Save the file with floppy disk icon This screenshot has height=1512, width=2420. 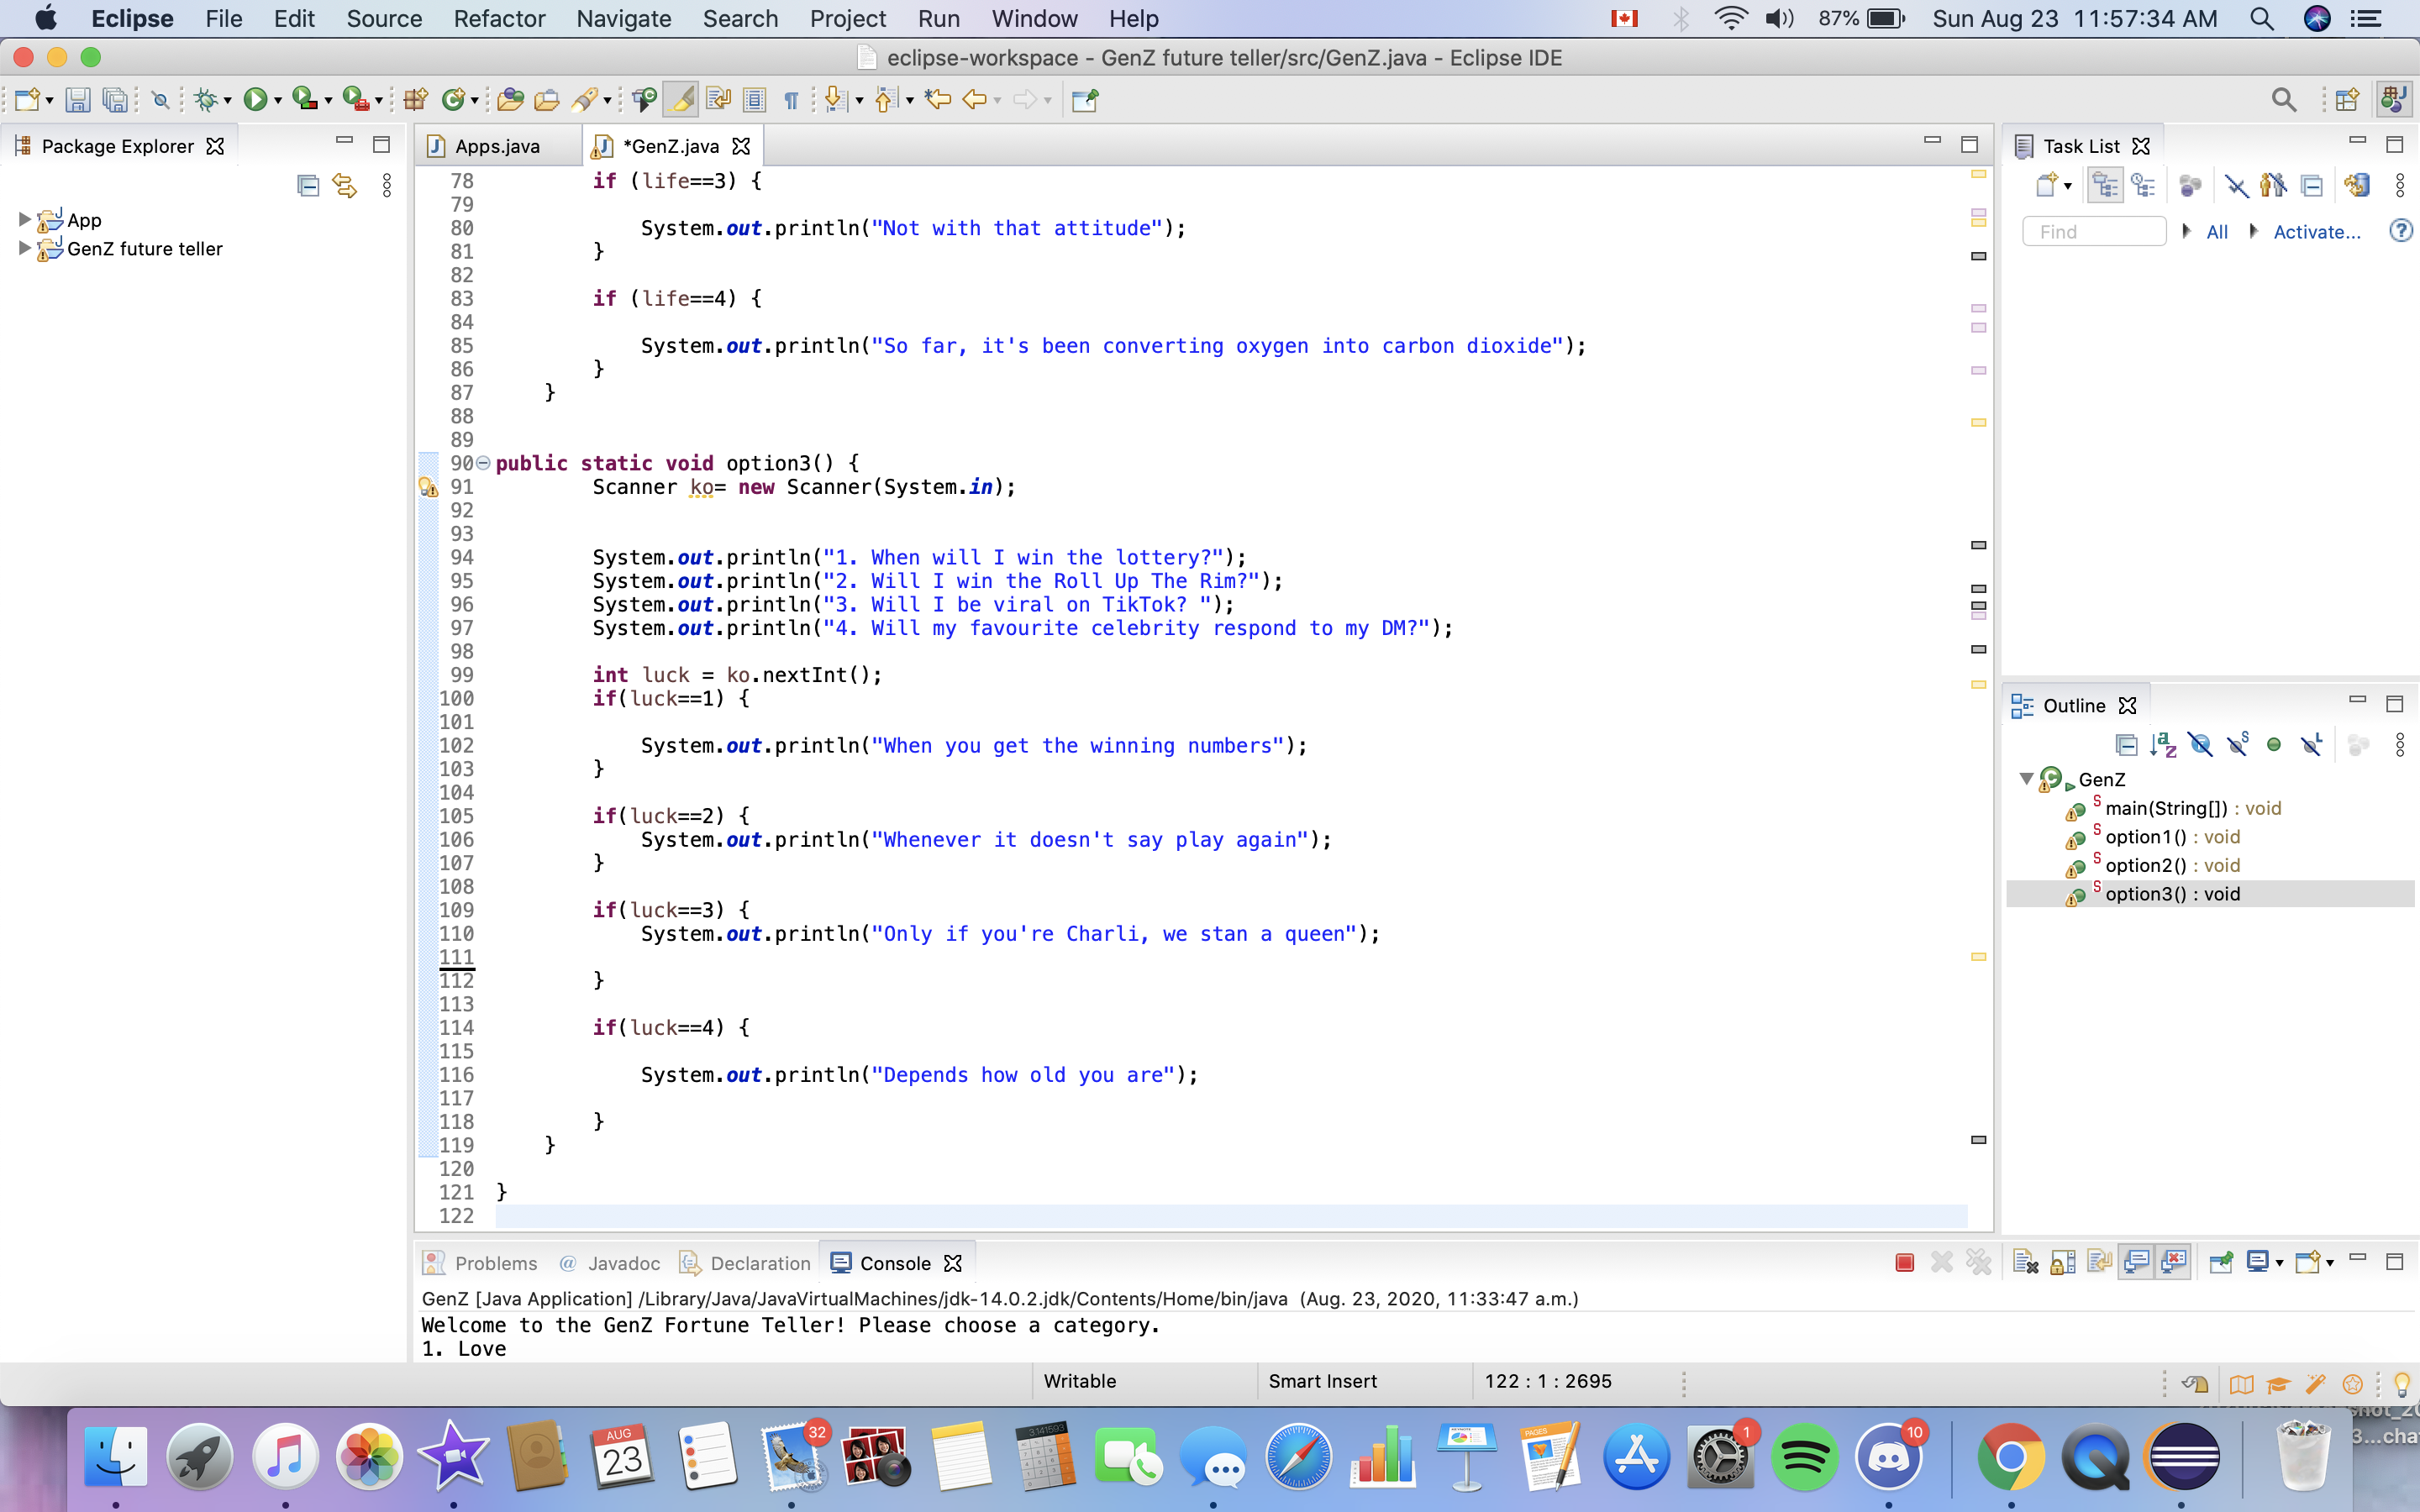tap(78, 99)
